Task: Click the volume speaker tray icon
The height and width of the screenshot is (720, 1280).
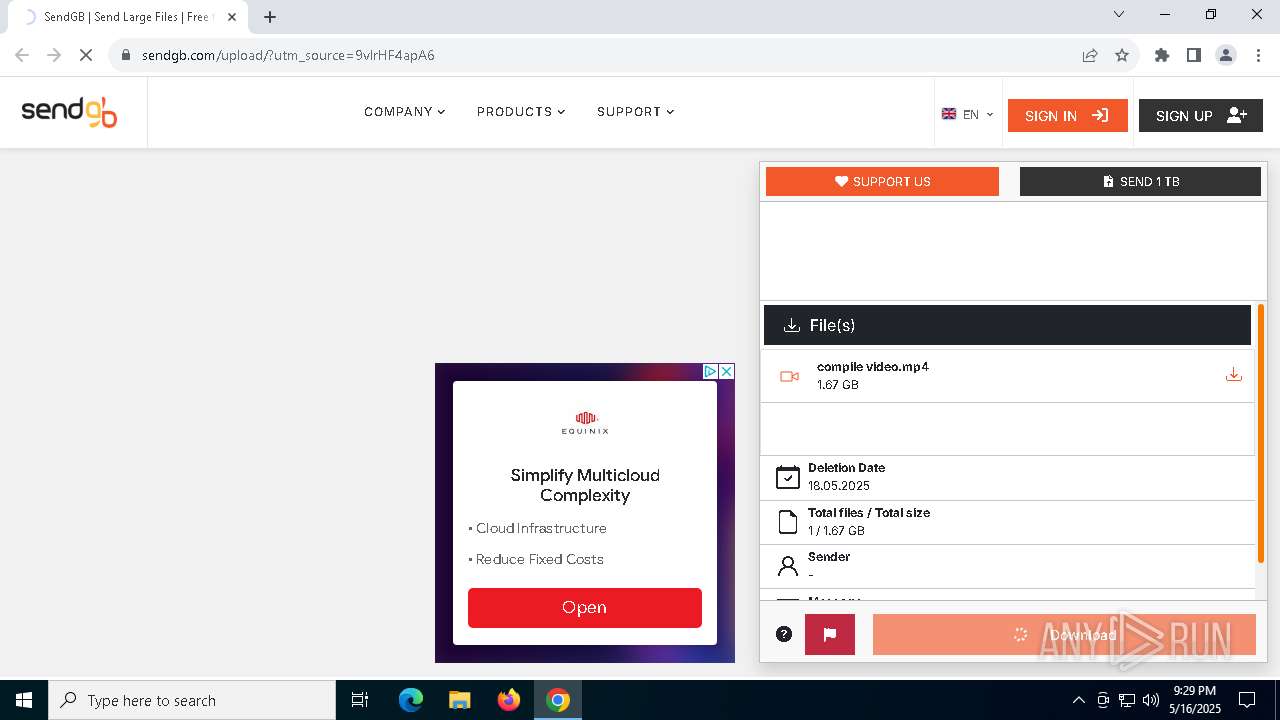Action: coord(1151,700)
